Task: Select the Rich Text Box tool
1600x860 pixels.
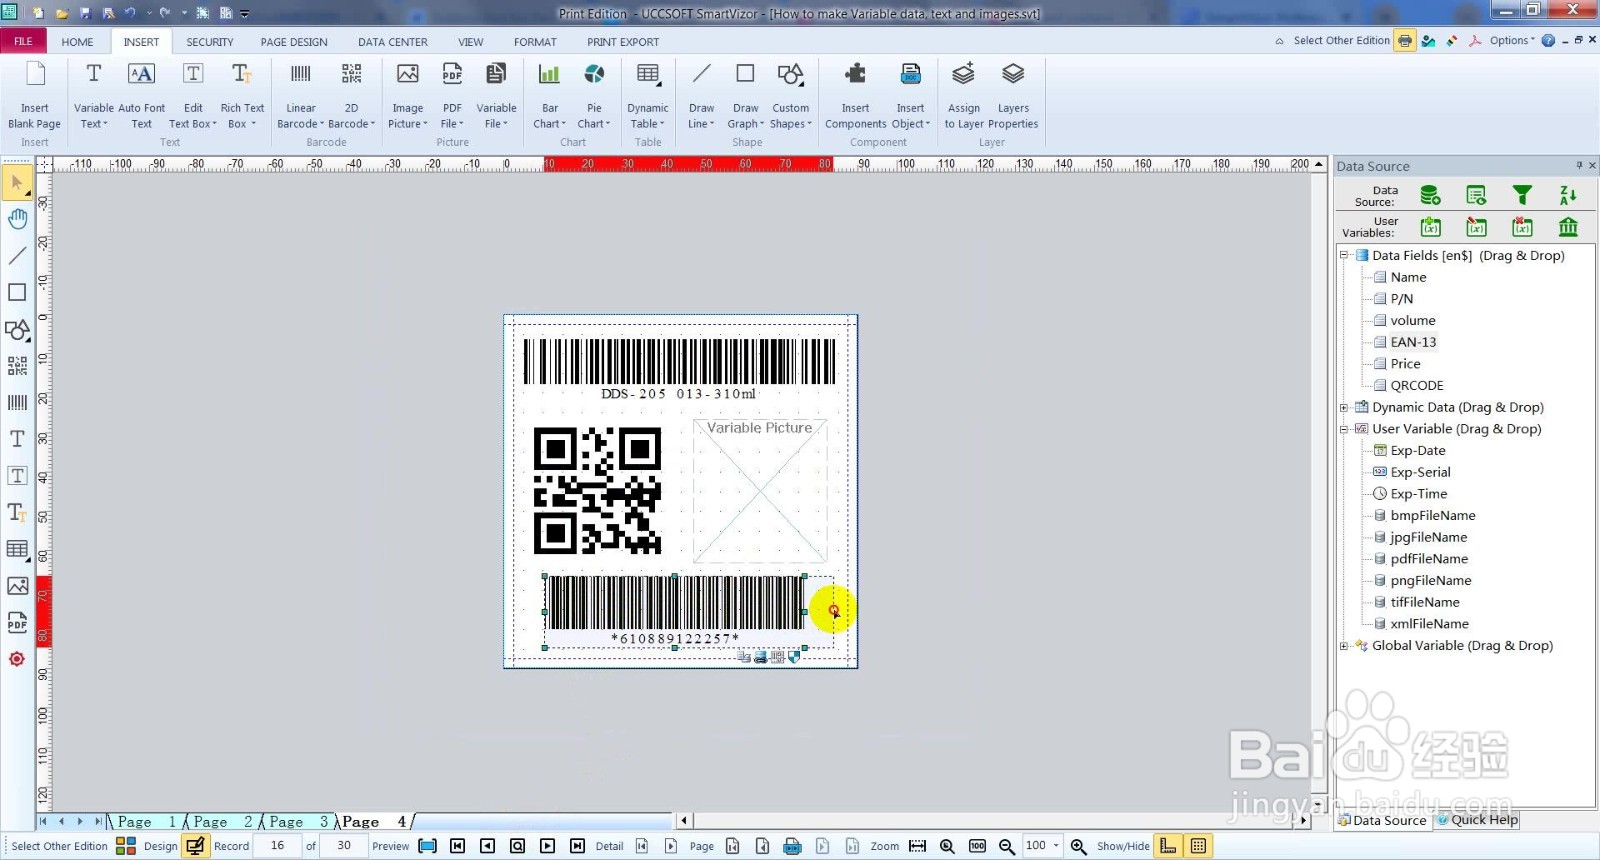Action: [242, 95]
